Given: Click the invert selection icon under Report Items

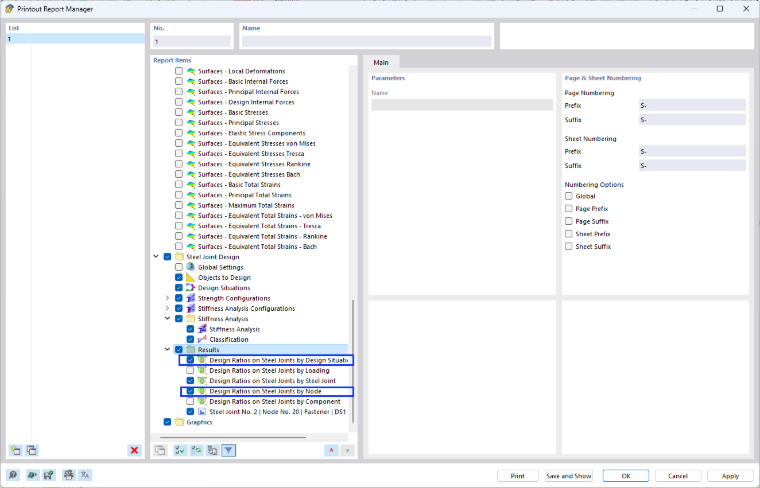Looking at the screenshot, I should [196, 451].
